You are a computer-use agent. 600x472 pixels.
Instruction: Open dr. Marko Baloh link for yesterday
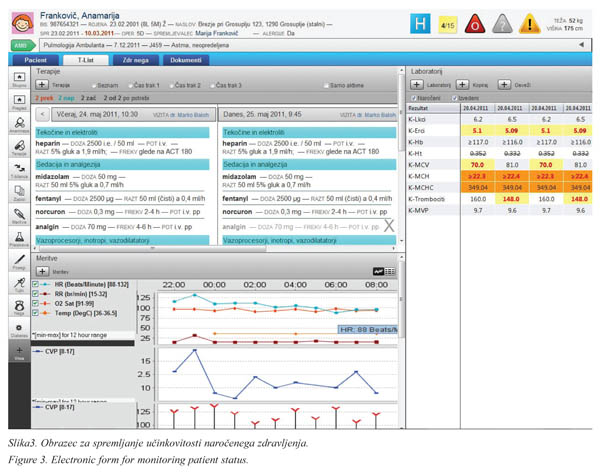coord(189,115)
